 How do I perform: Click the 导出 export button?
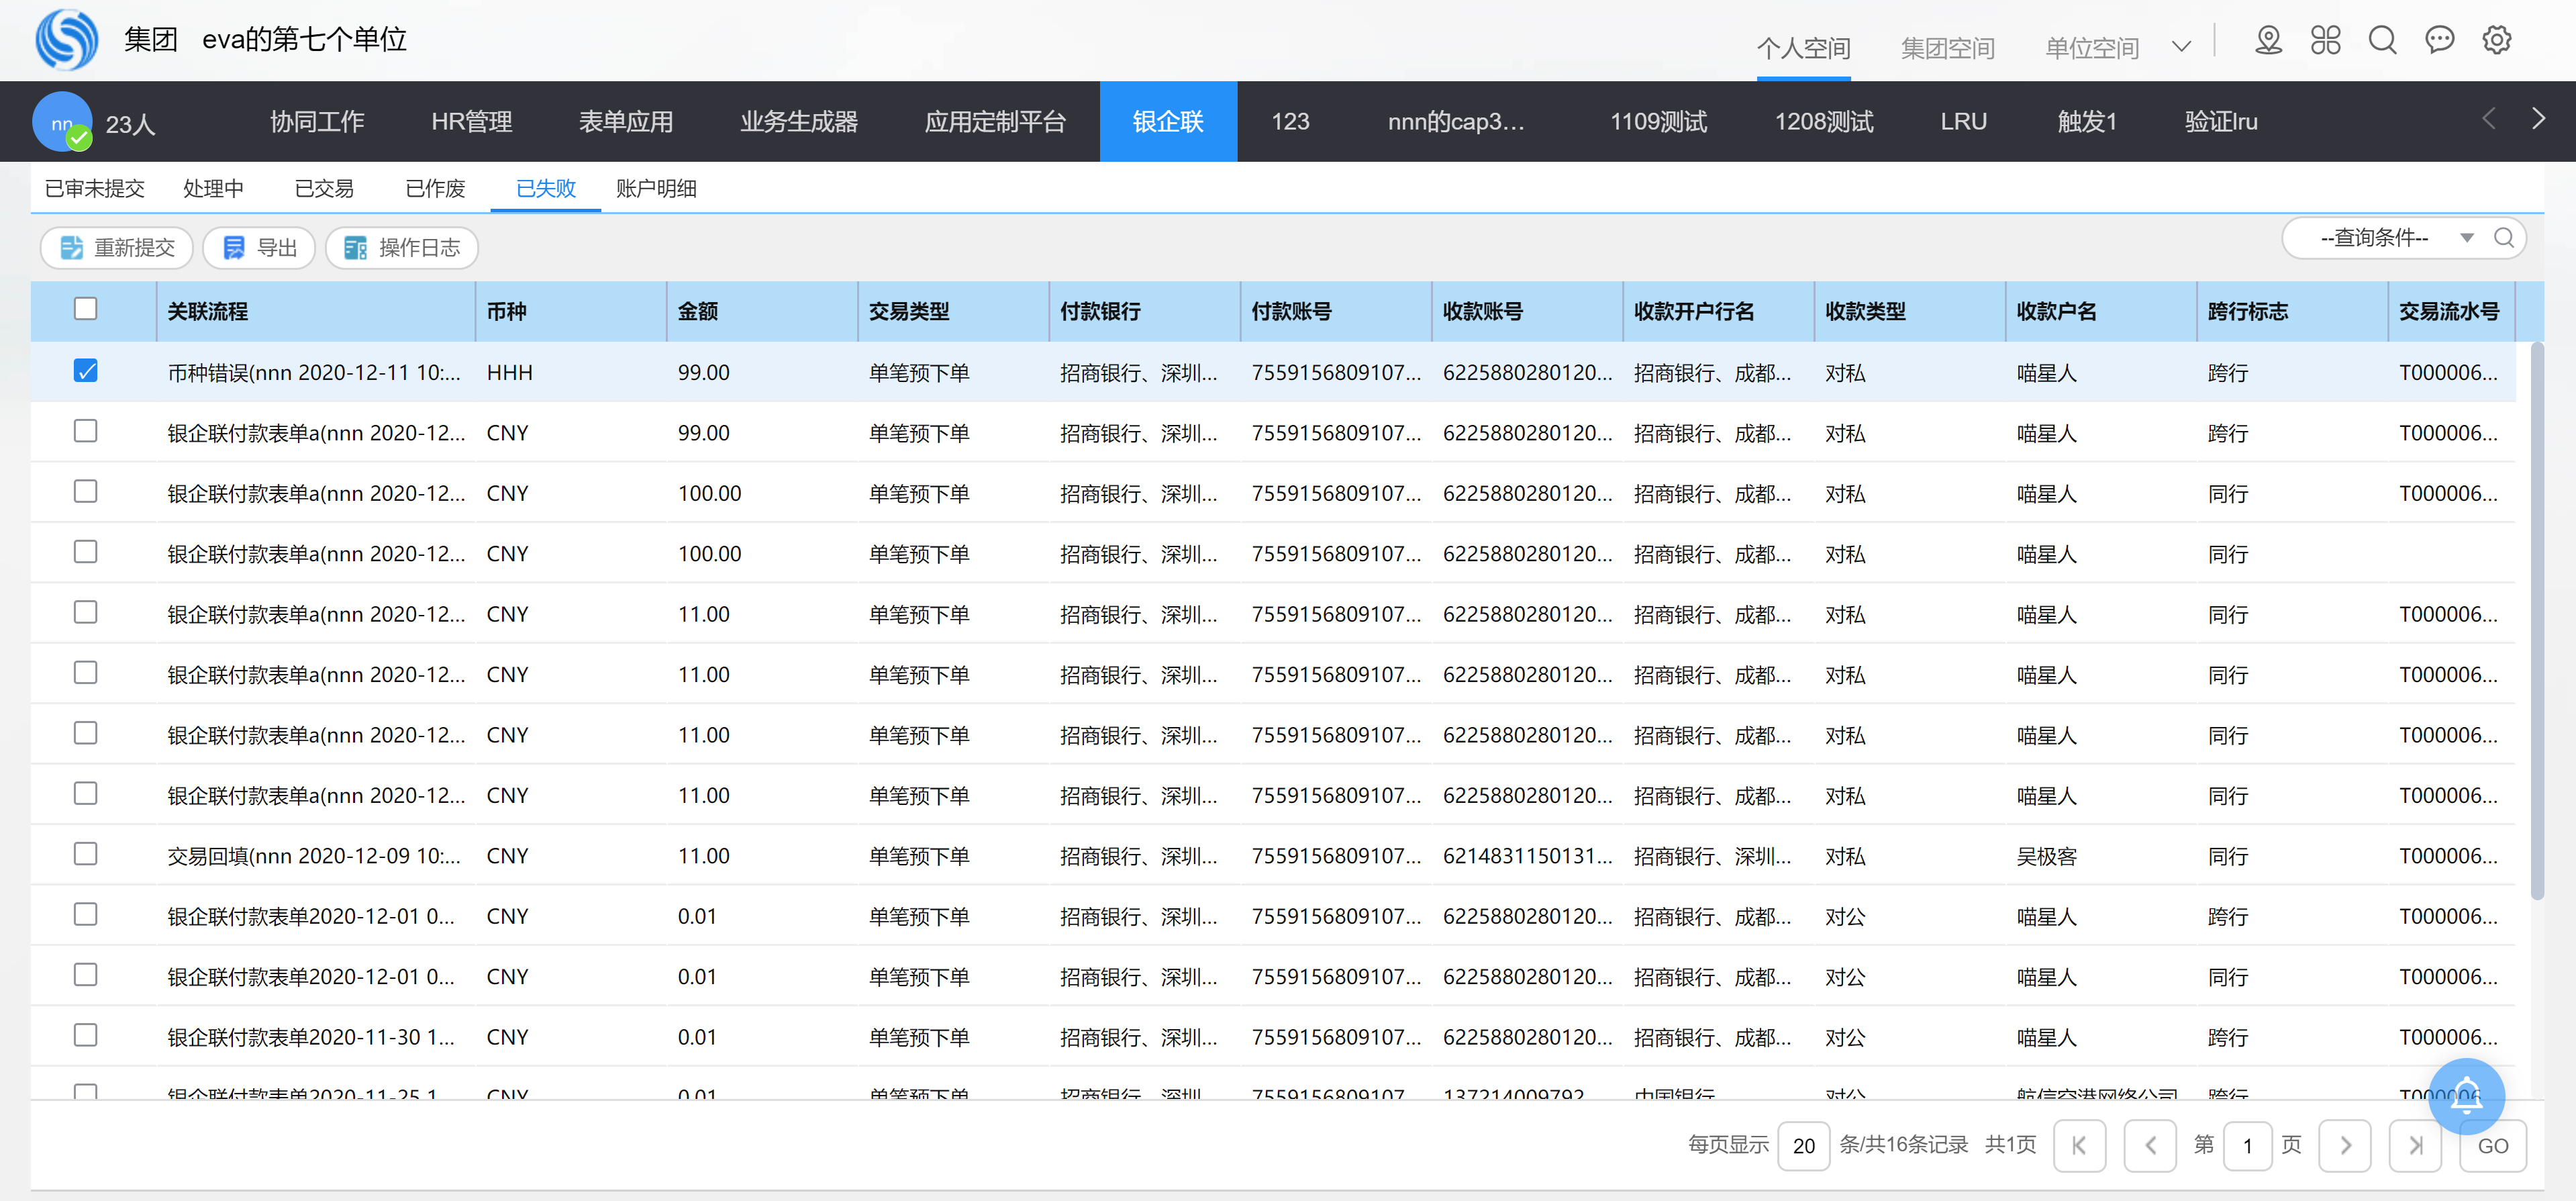[x=259, y=248]
